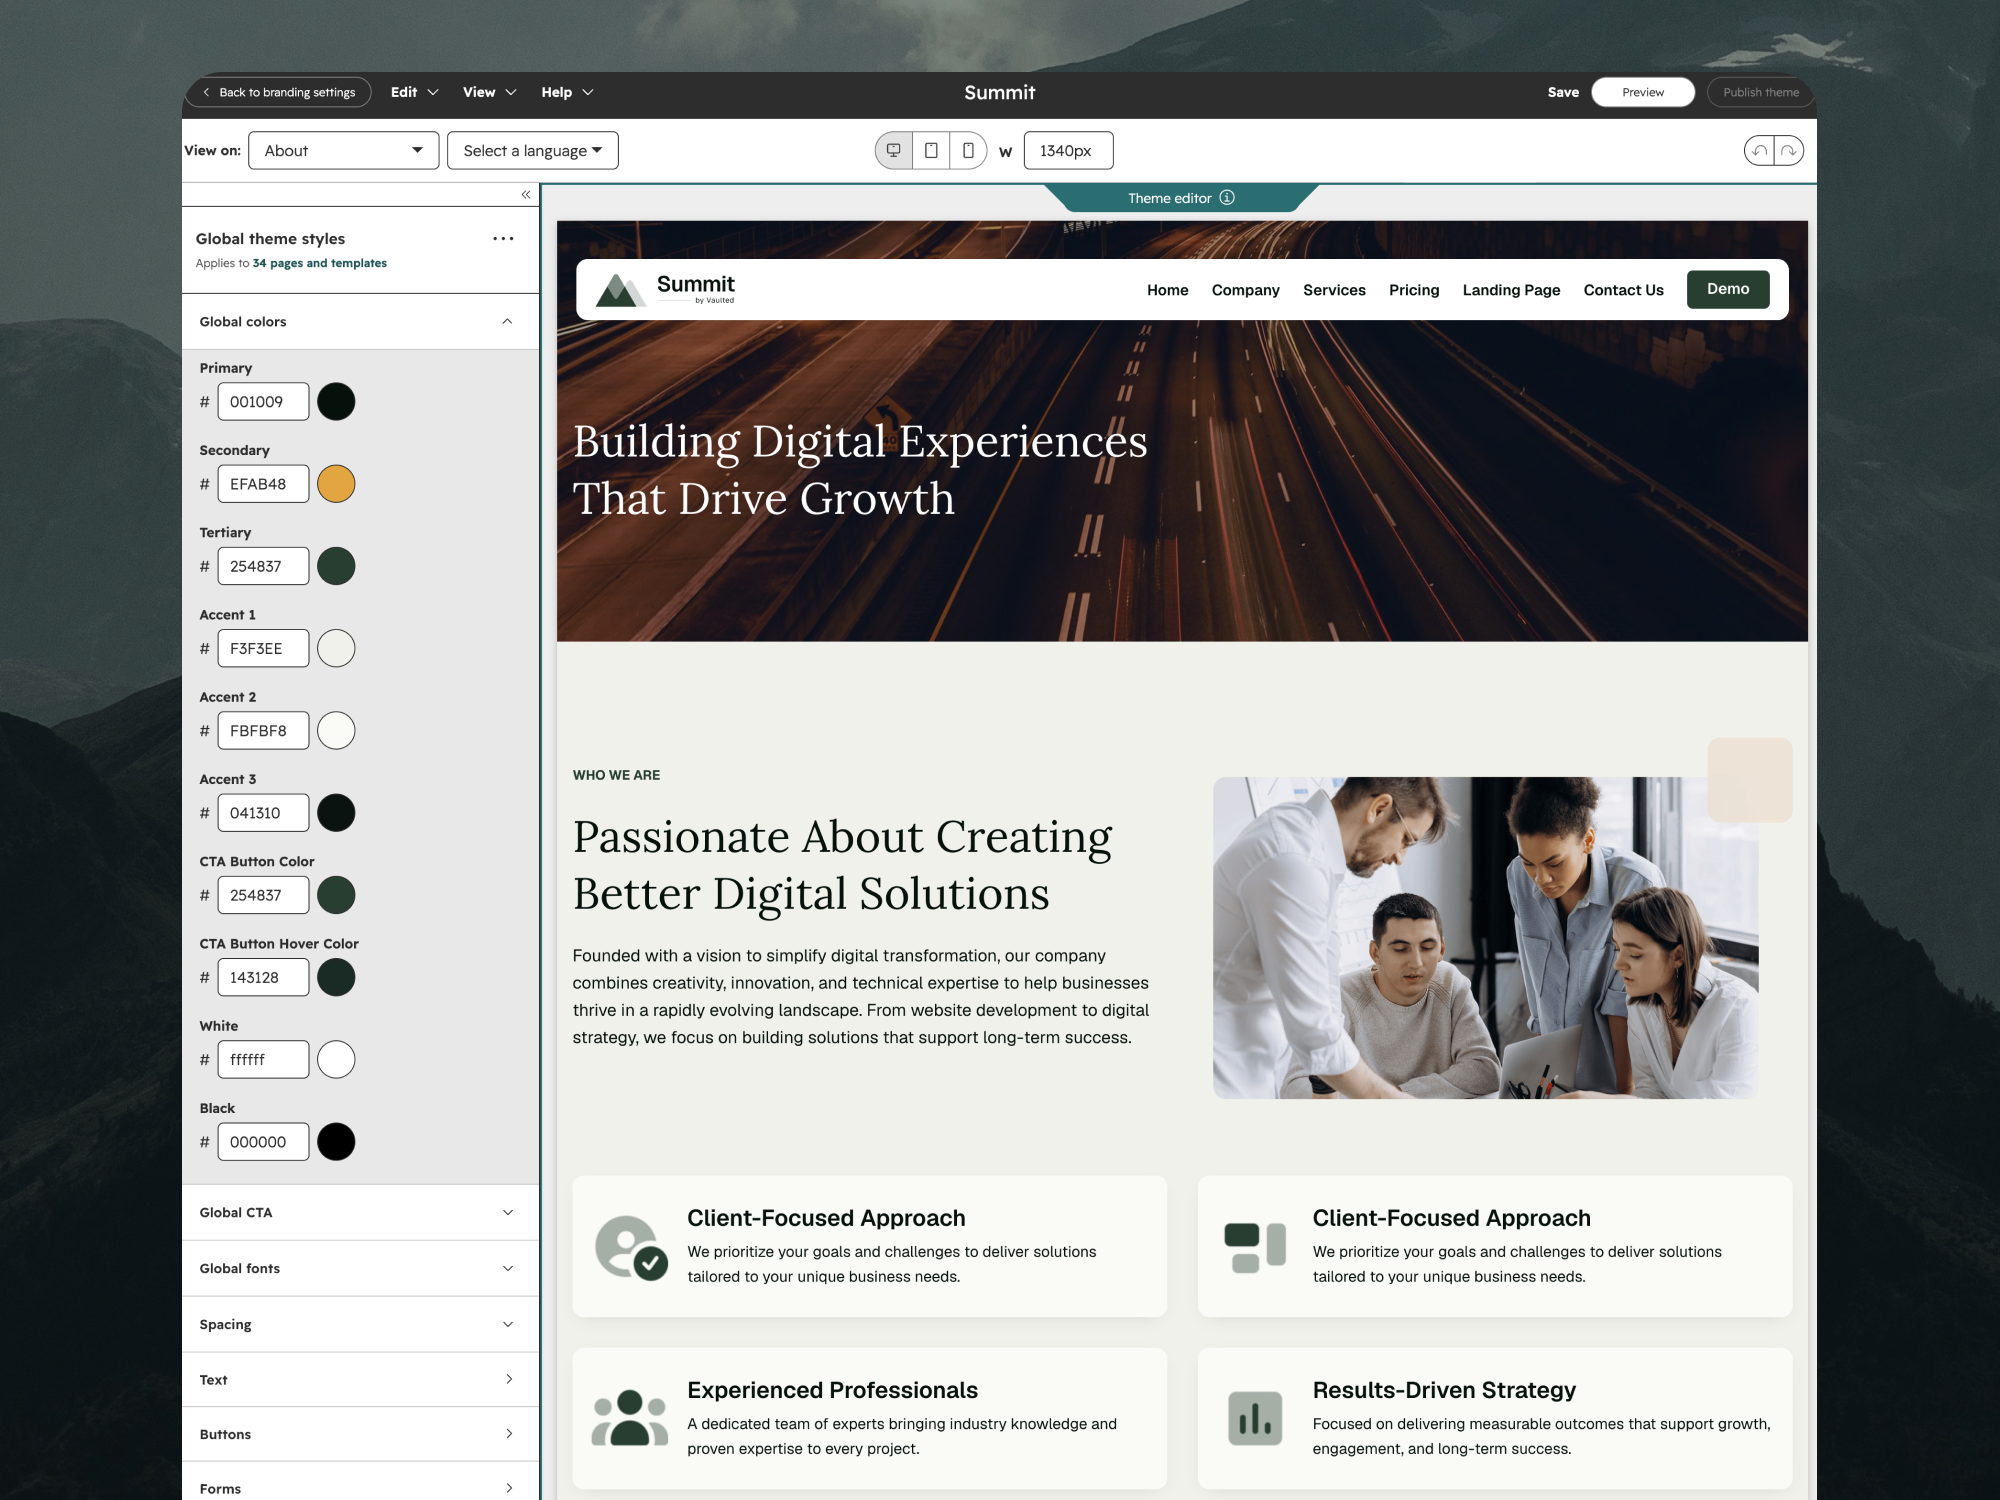This screenshot has width=2000, height=1500.
Task: Open the Tertiary green color swatch
Action: click(336, 566)
